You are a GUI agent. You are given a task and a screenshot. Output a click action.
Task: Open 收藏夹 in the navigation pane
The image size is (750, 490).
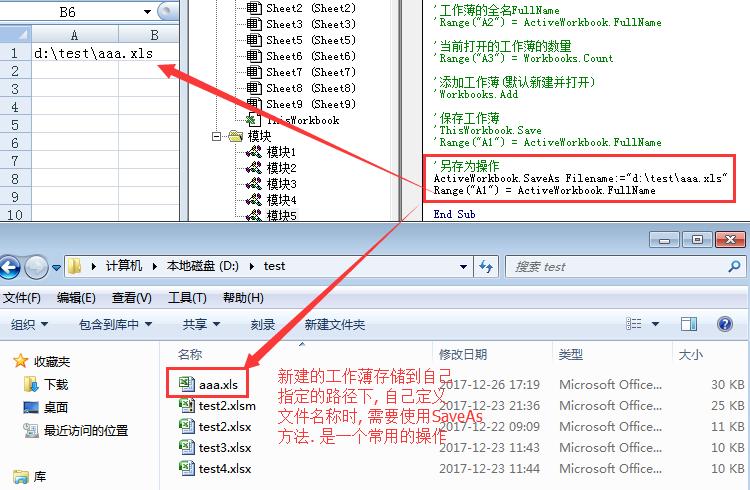(x=52, y=361)
